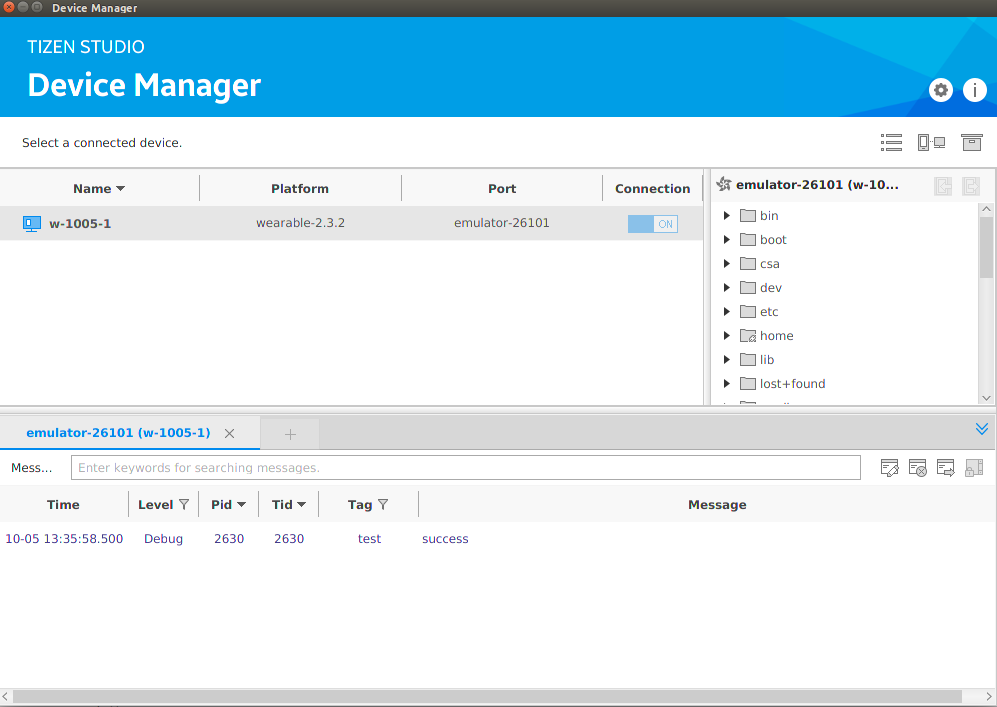This screenshot has height=707, width=997.
Task: Open the Tag column filter
Action: 382,505
